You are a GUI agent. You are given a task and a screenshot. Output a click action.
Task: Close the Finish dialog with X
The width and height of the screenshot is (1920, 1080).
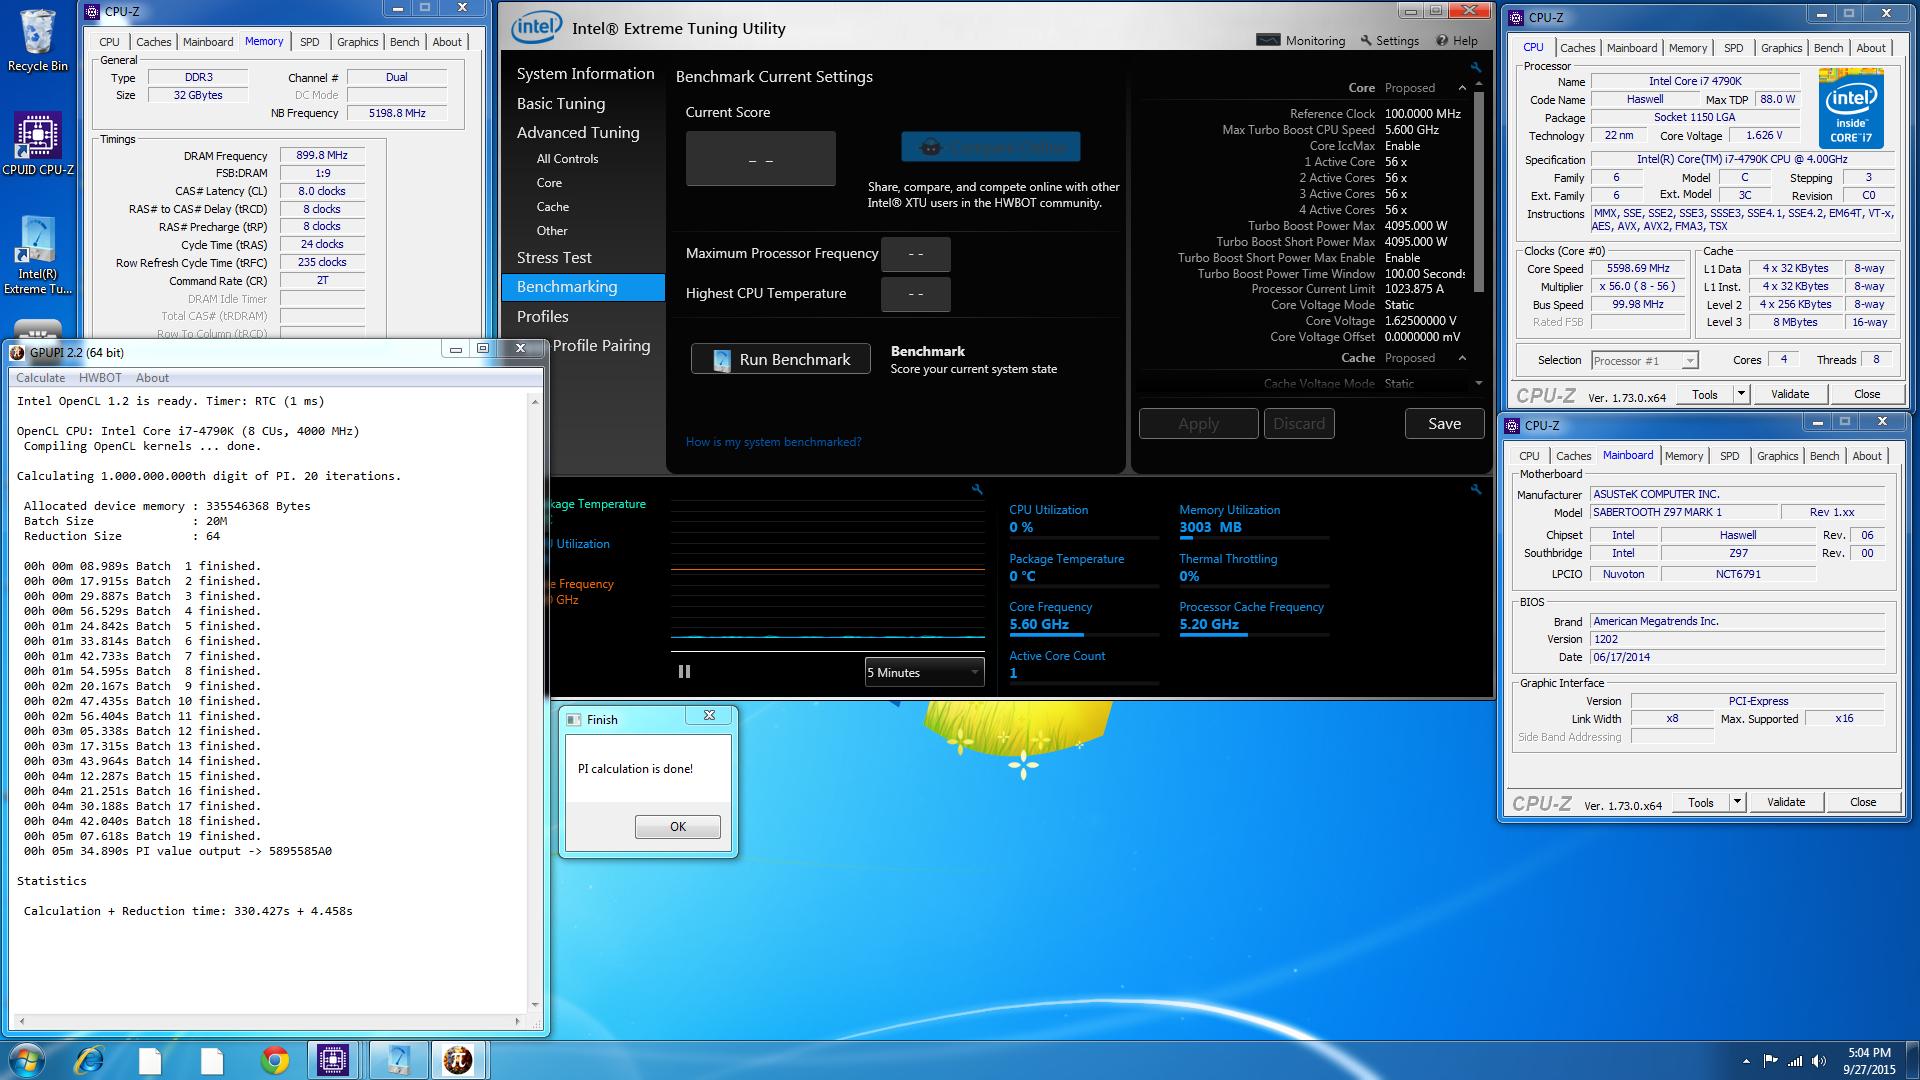click(709, 715)
